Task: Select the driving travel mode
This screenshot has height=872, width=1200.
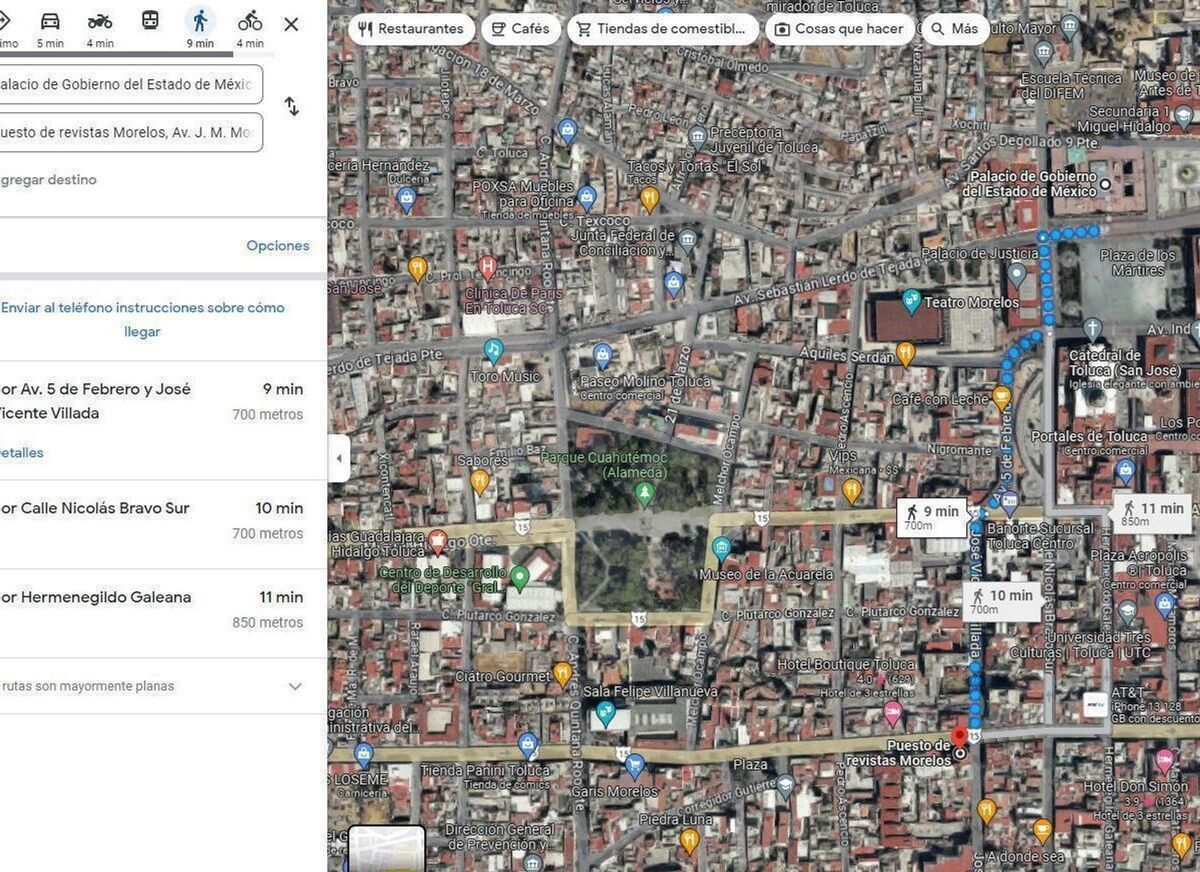Action: 50,21
